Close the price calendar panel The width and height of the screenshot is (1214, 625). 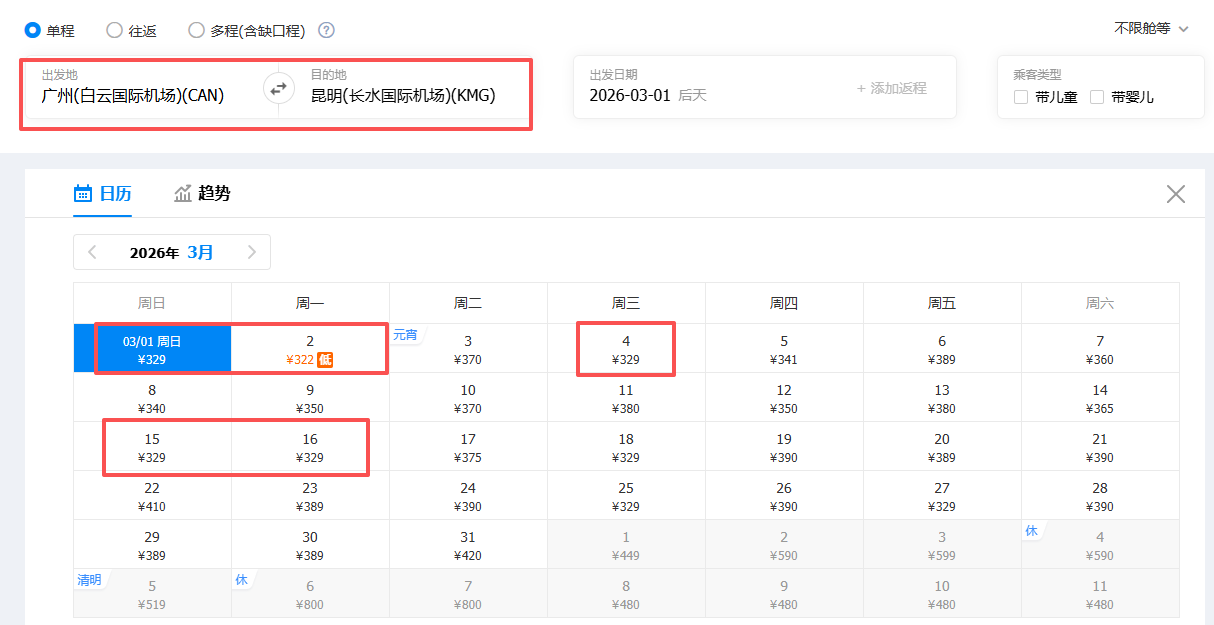coord(1176,194)
